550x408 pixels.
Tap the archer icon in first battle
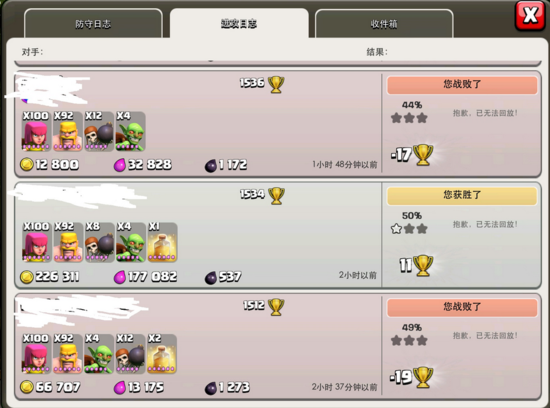point(36,132)
